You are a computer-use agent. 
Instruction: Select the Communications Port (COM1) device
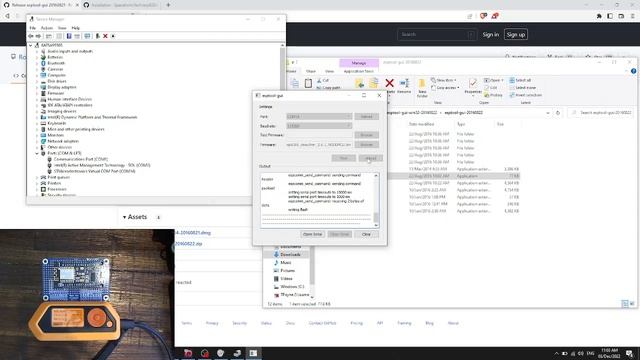click(x=81, y=159)
